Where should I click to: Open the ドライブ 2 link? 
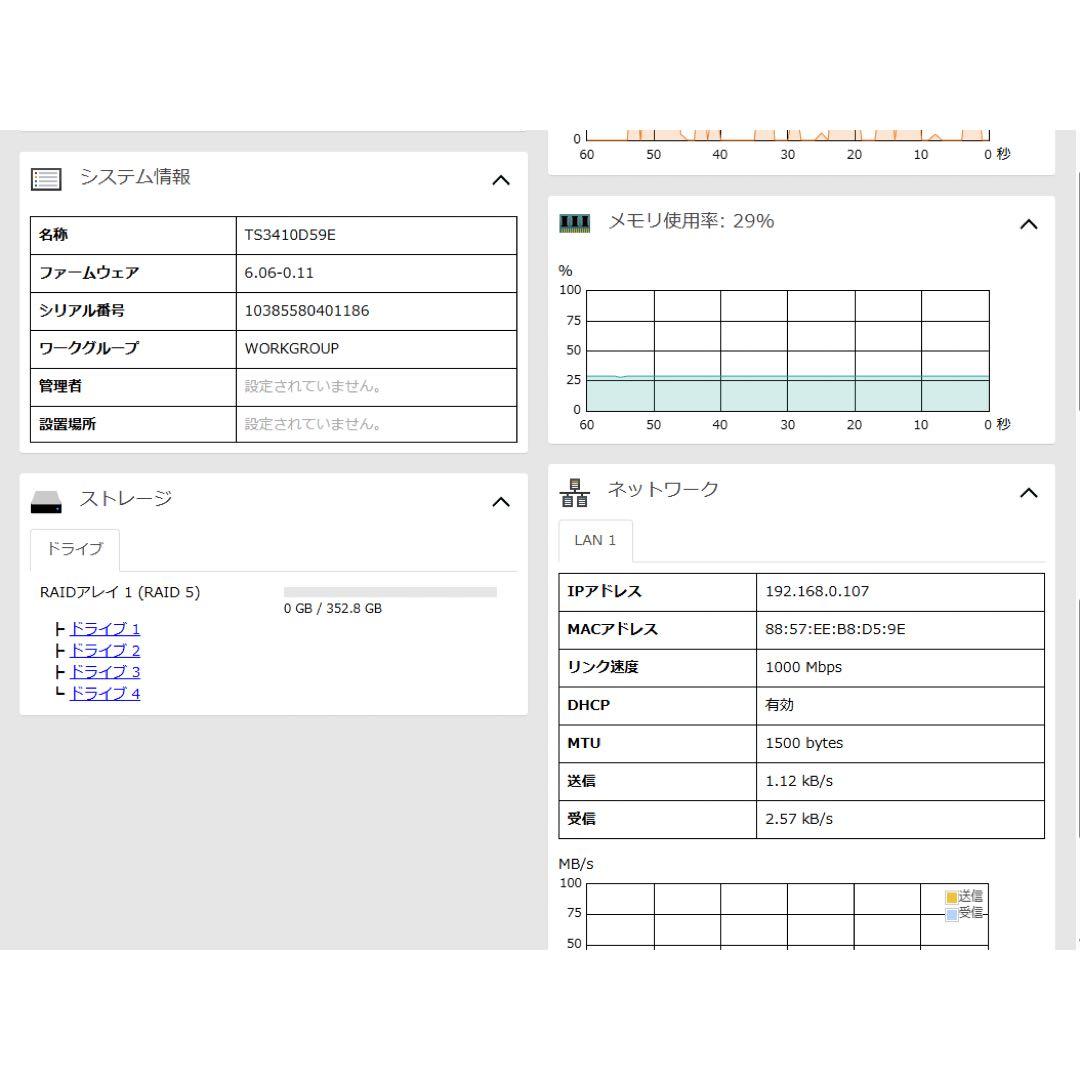click(x=104, y=650)
